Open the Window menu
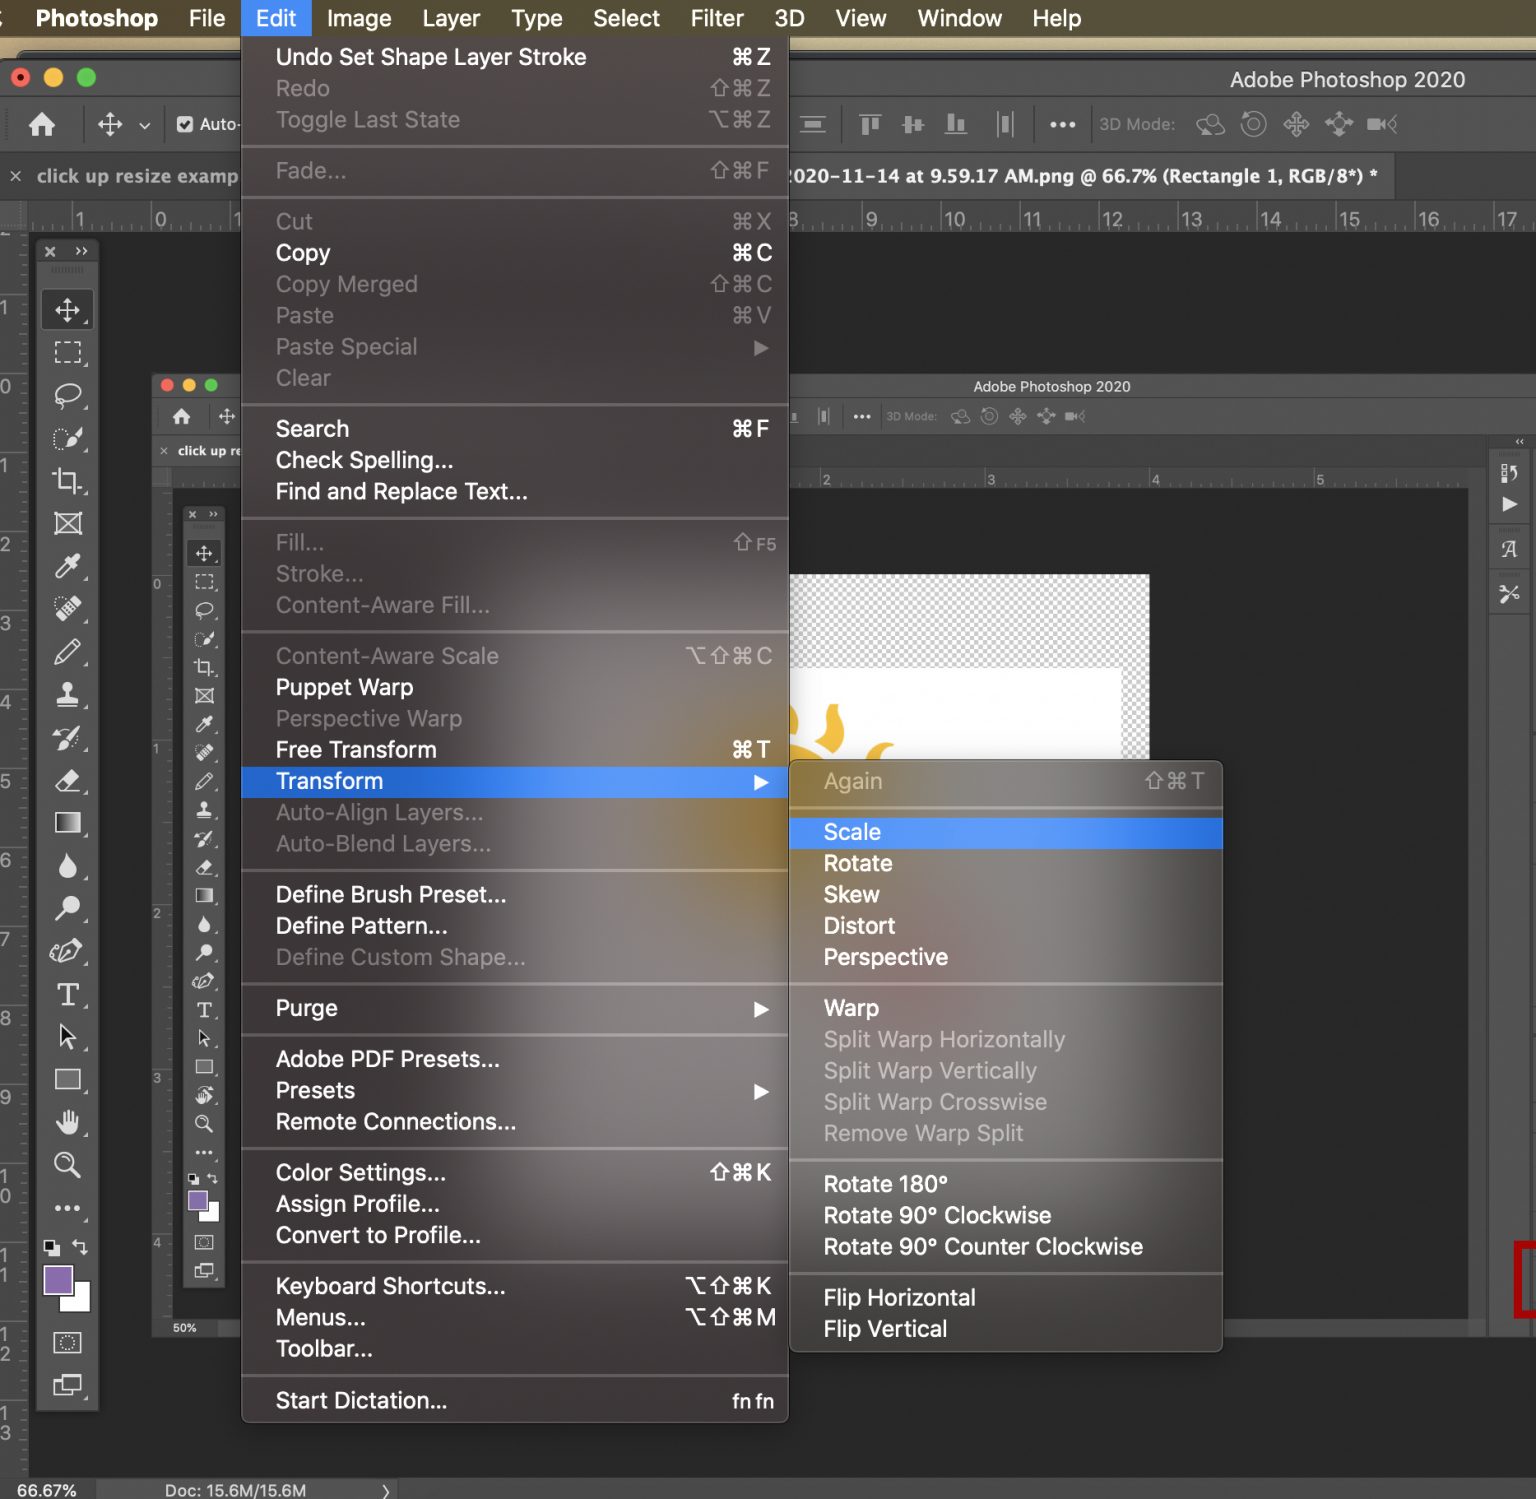Viewport: 1536px width, 1499px height. pyautogui.click(x=957, y=18)
